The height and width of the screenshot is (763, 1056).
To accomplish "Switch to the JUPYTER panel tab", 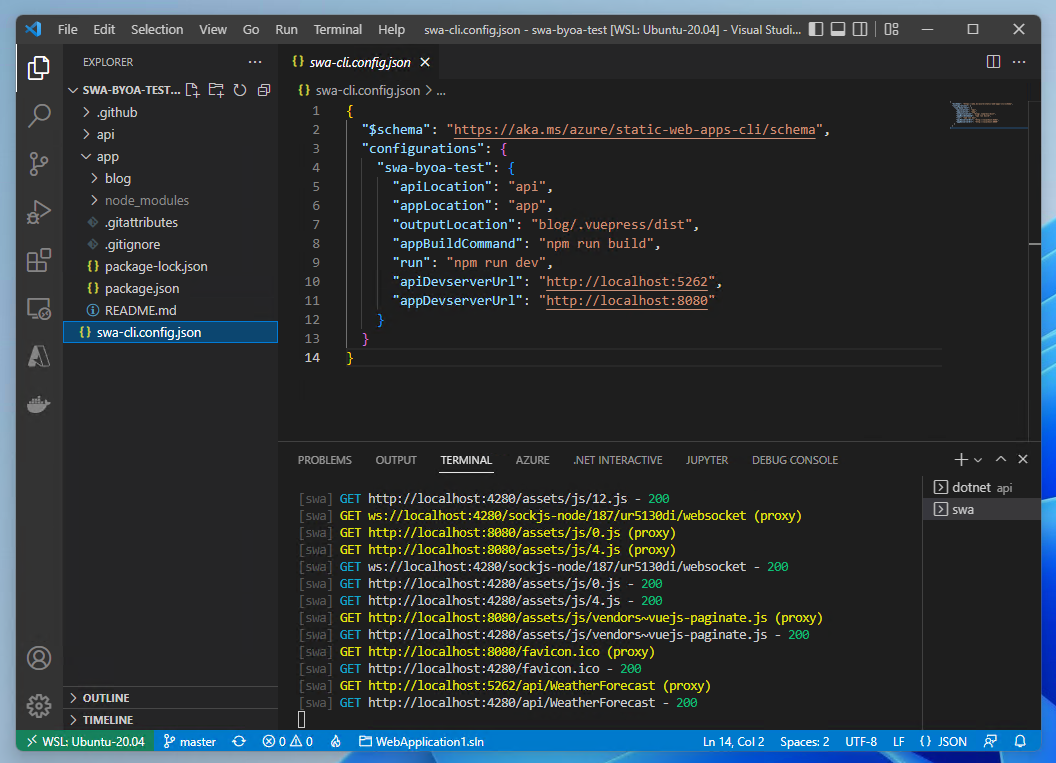I will click(706, 460).
